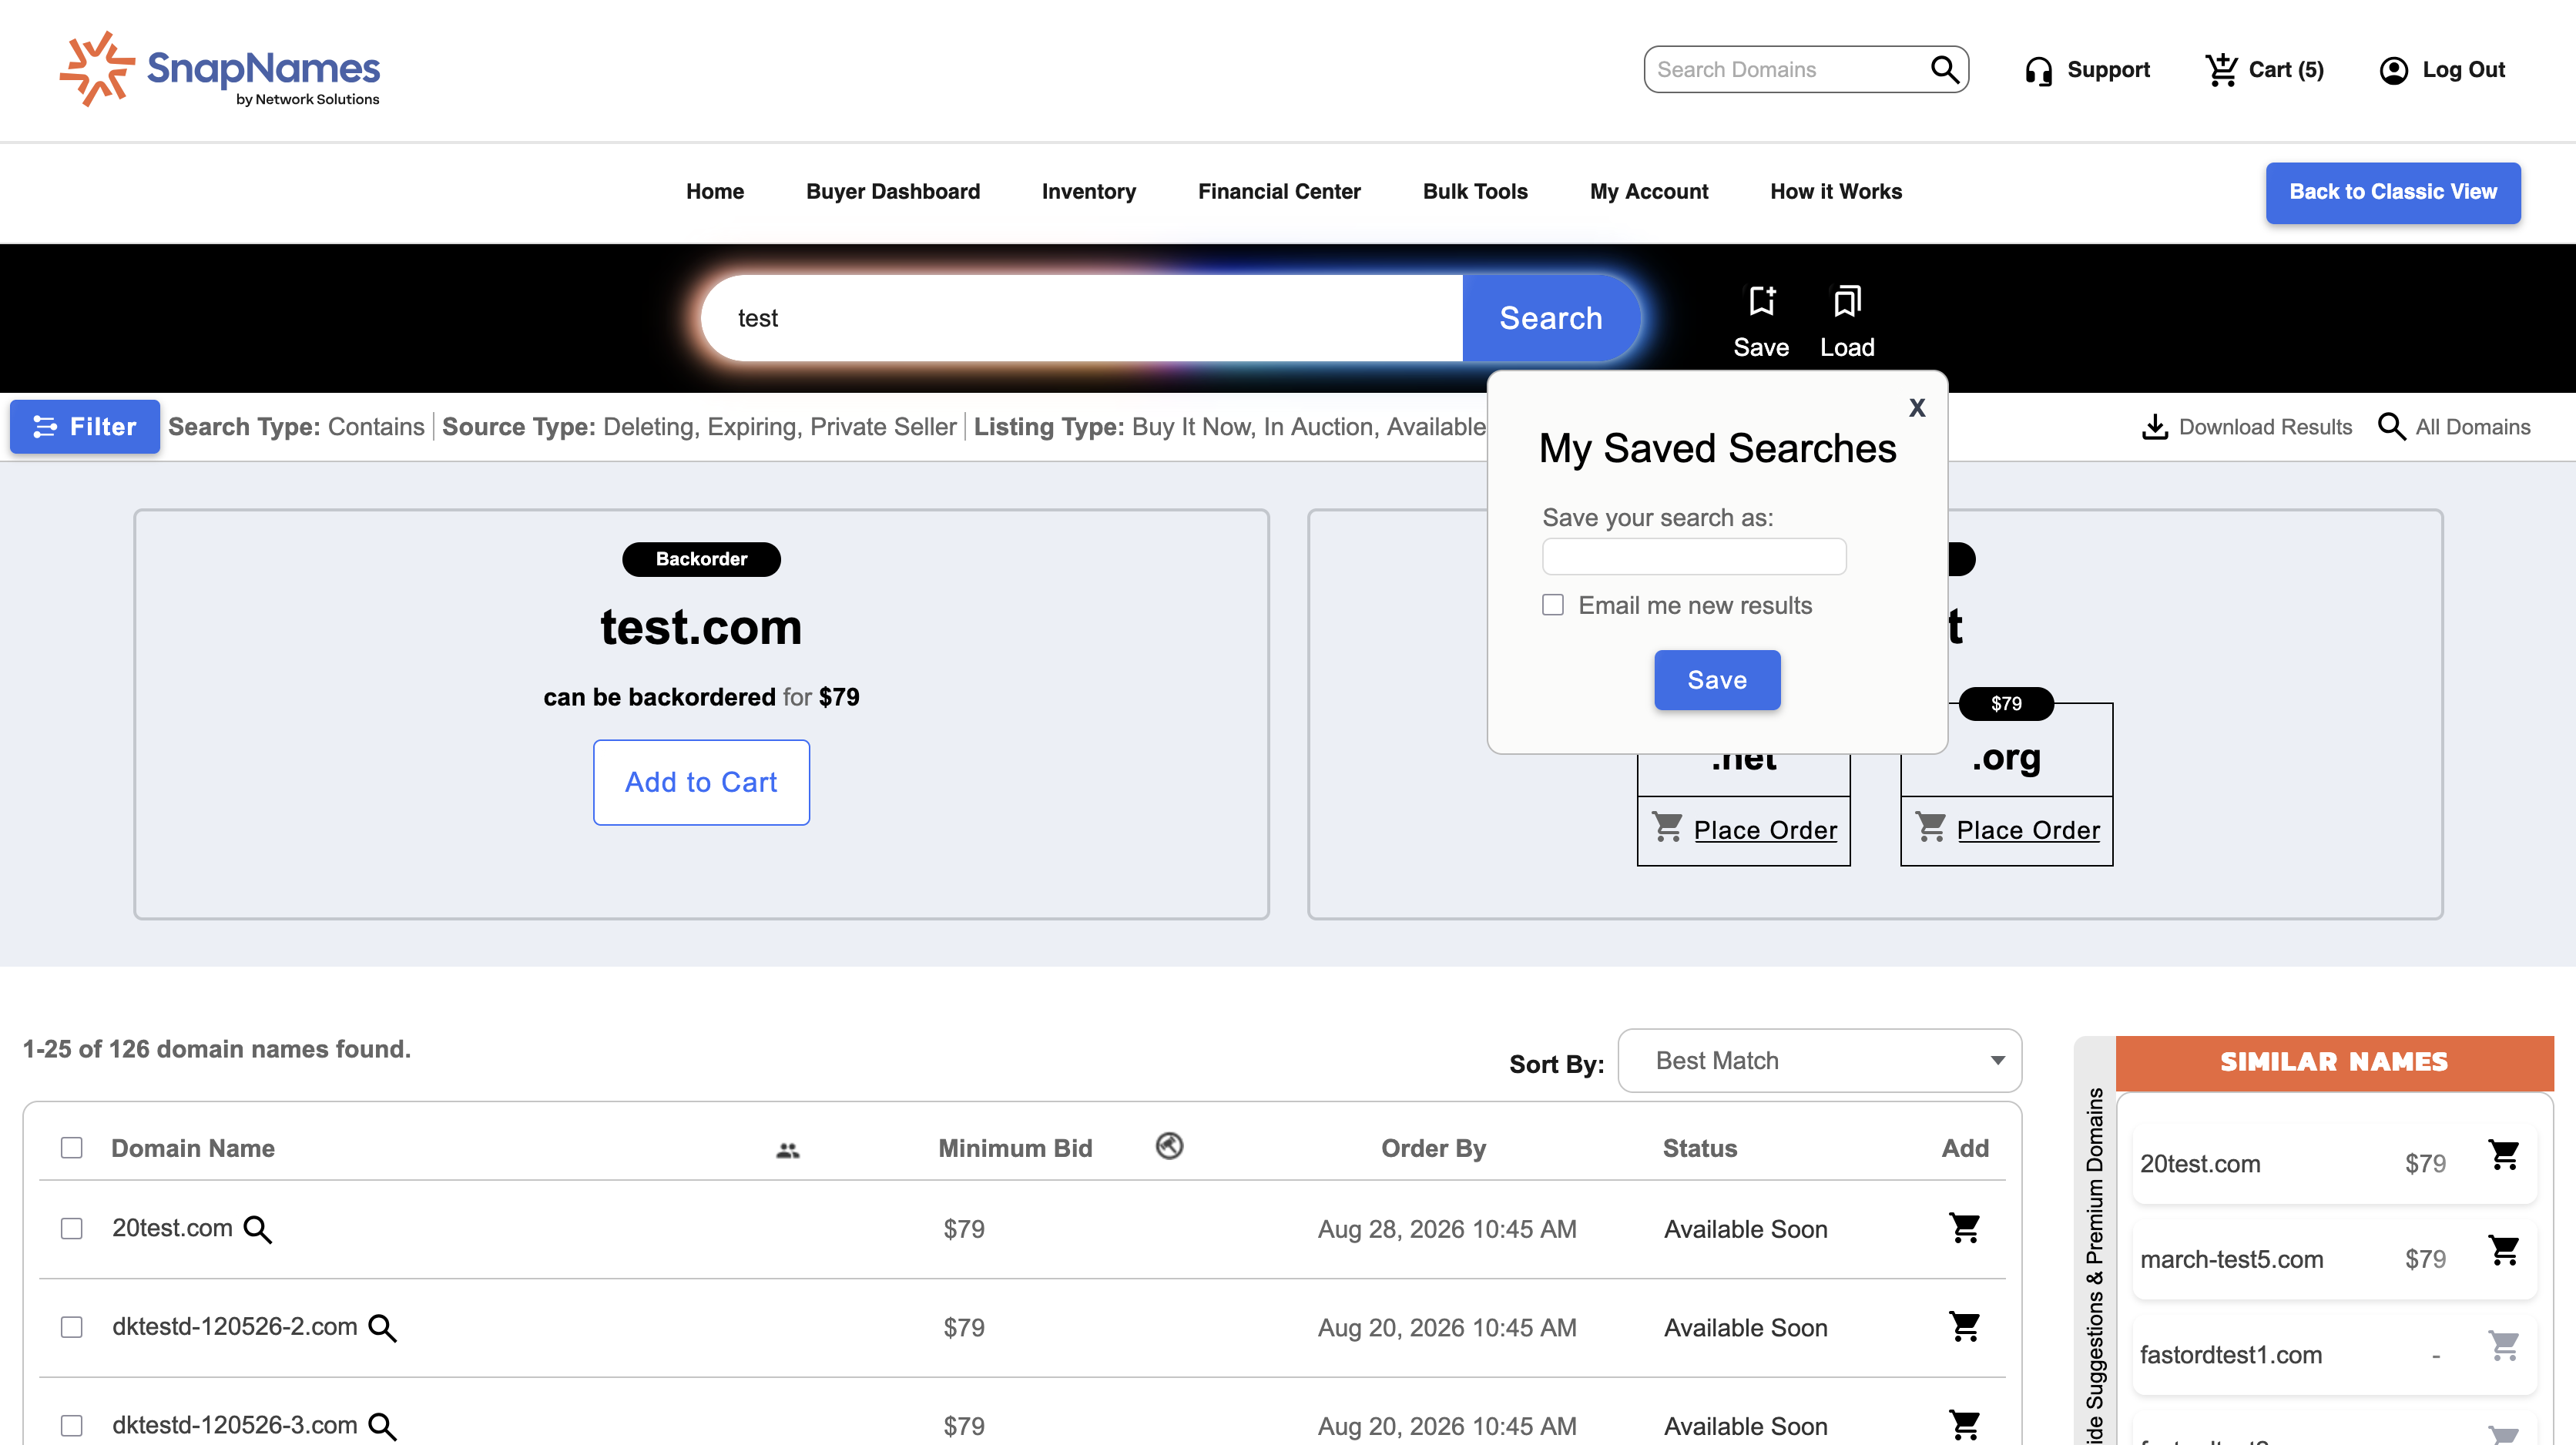Click the Download Results icon
Screen dimensions: 2576x1445
pos(2155,427)
